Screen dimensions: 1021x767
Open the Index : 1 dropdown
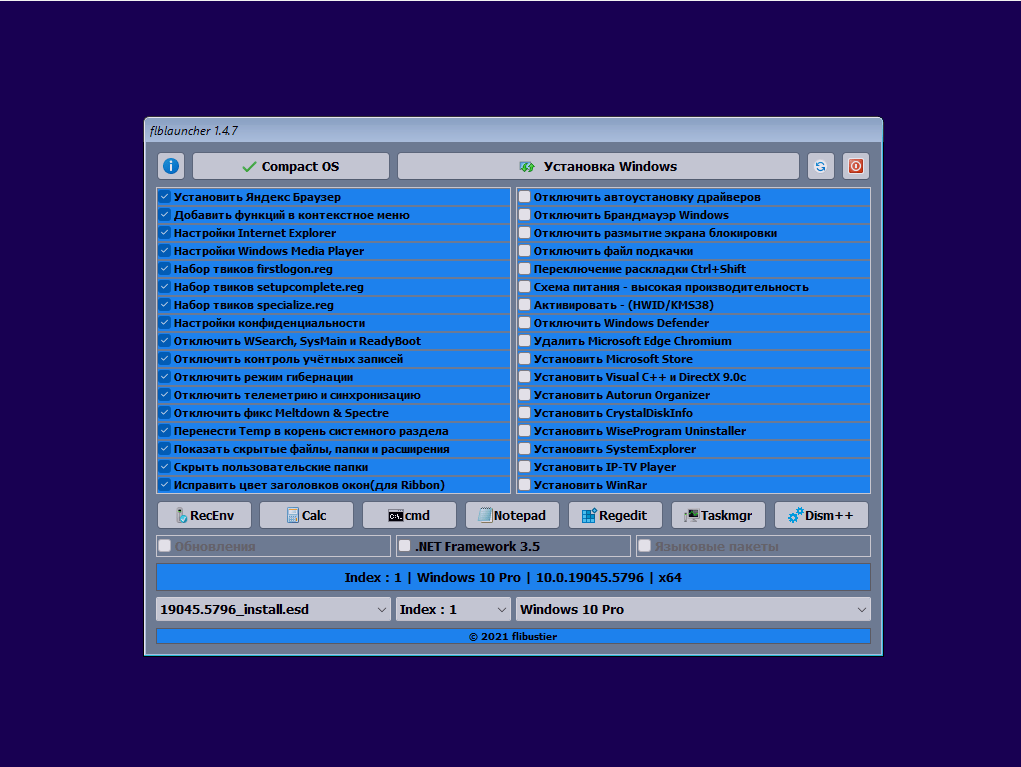click(453, 609)
